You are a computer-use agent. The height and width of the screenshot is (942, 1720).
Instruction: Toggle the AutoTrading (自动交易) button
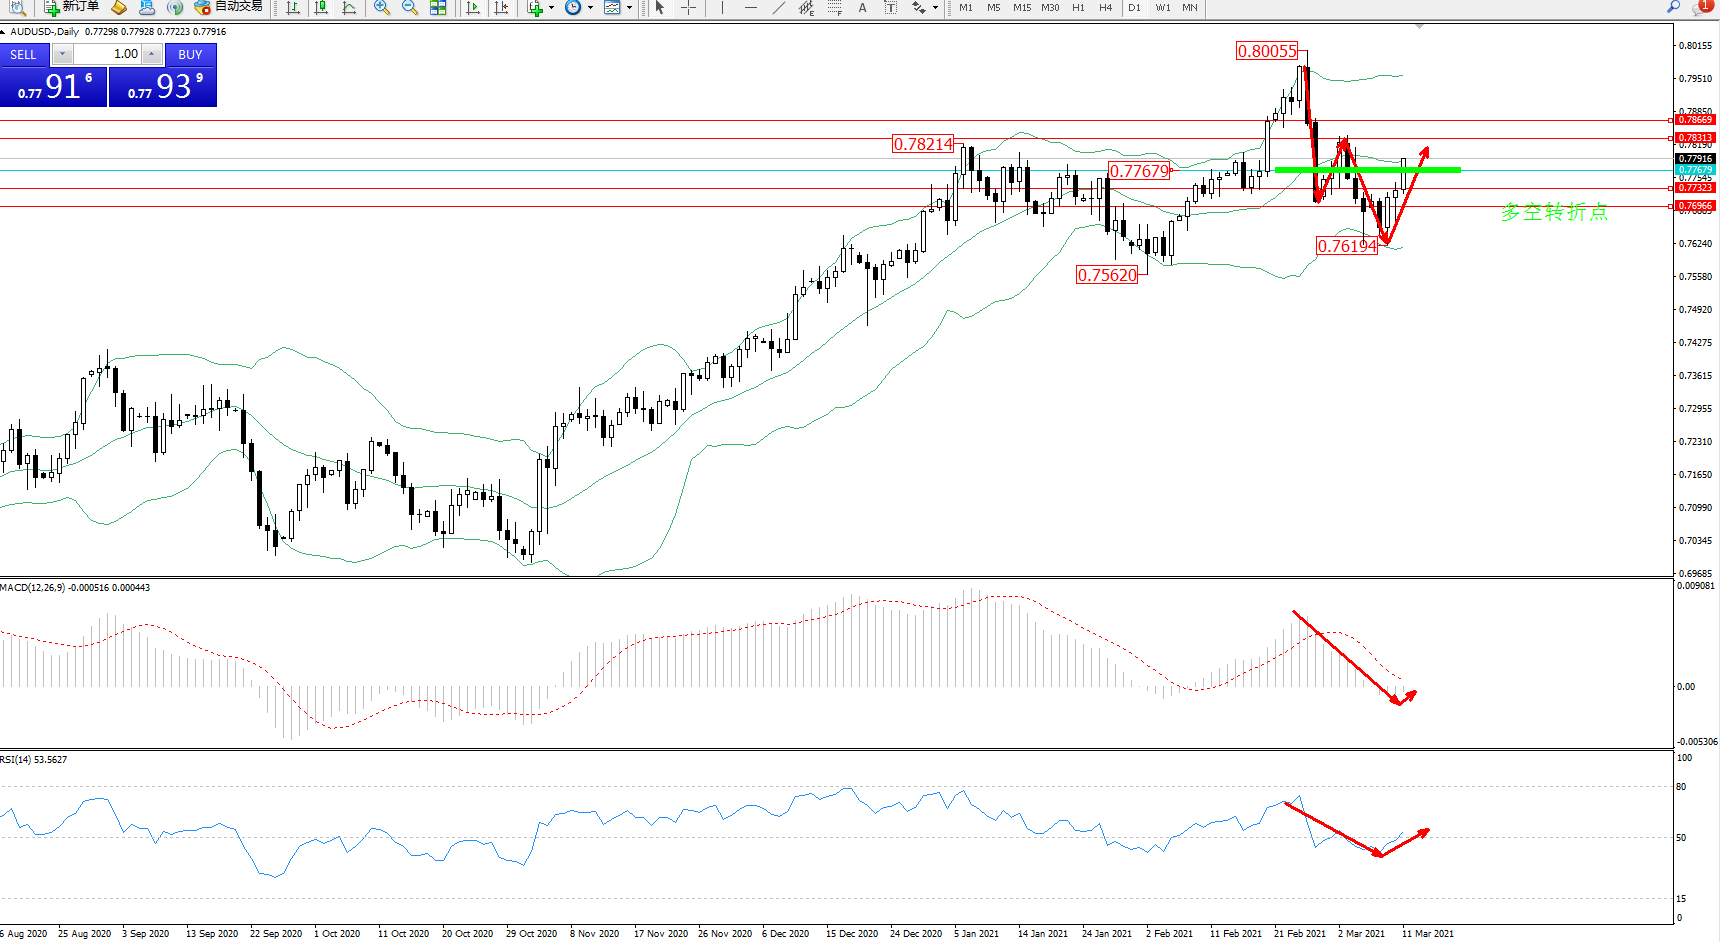(229, 7)
